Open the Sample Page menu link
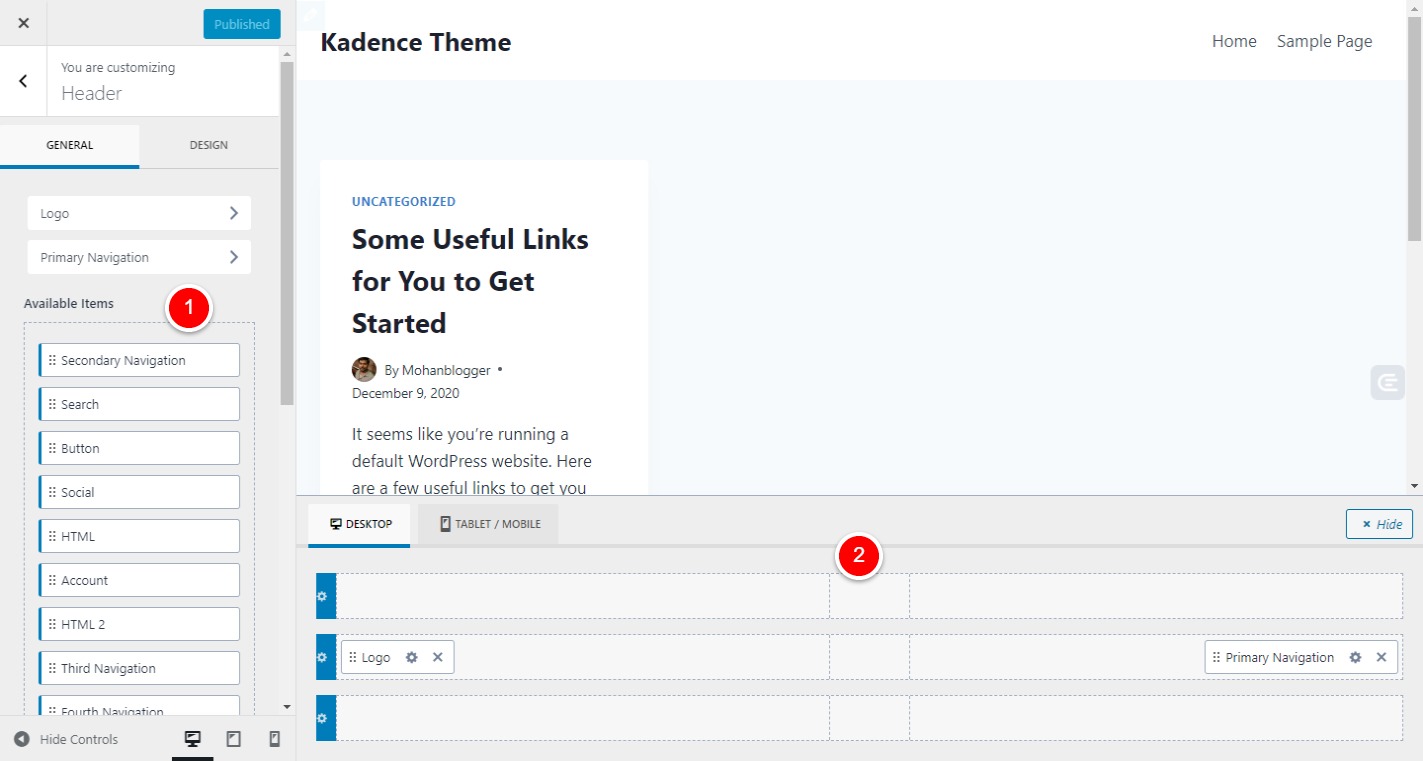The height and width of the screenshot is (761, 1423). pos(1324,41)
